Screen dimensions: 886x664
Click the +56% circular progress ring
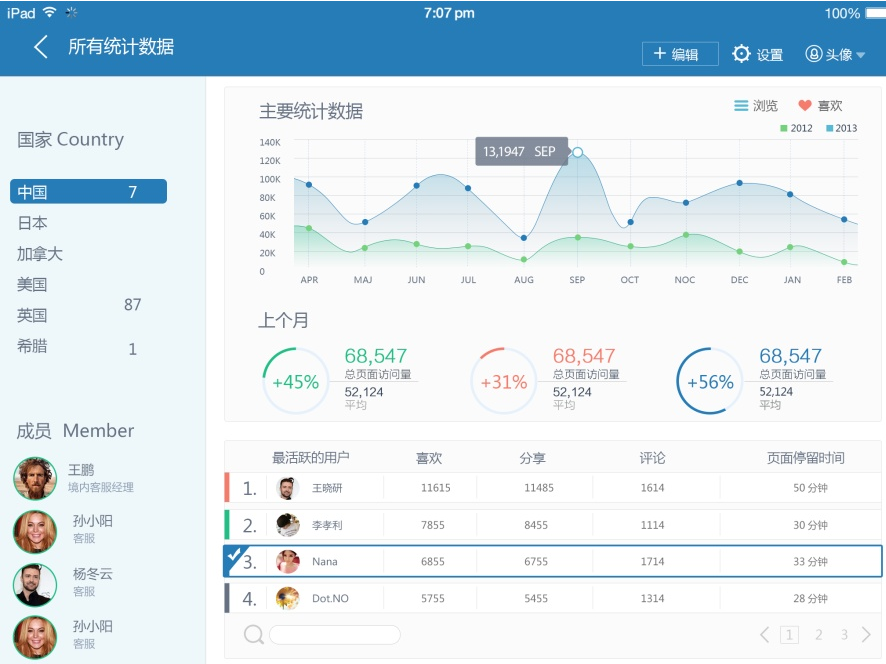[x=708, y=382]
